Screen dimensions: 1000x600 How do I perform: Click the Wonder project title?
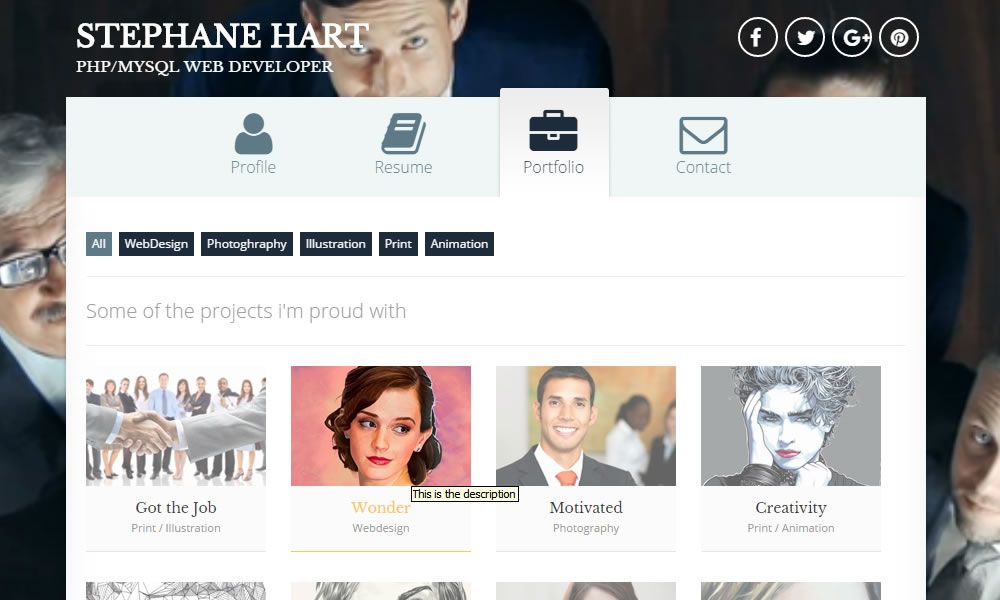381,508
